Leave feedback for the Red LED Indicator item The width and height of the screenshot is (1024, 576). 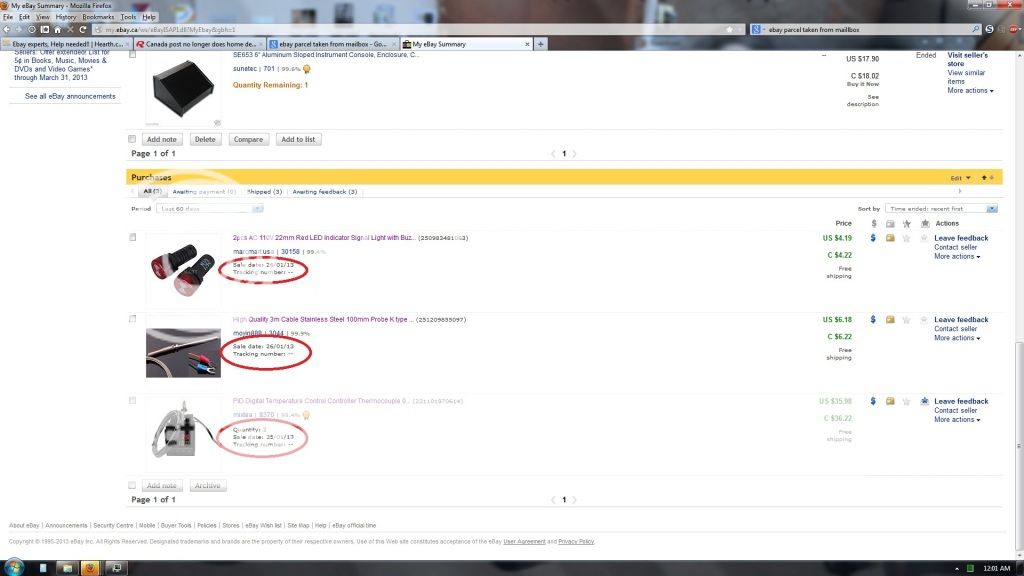point(961,238)
